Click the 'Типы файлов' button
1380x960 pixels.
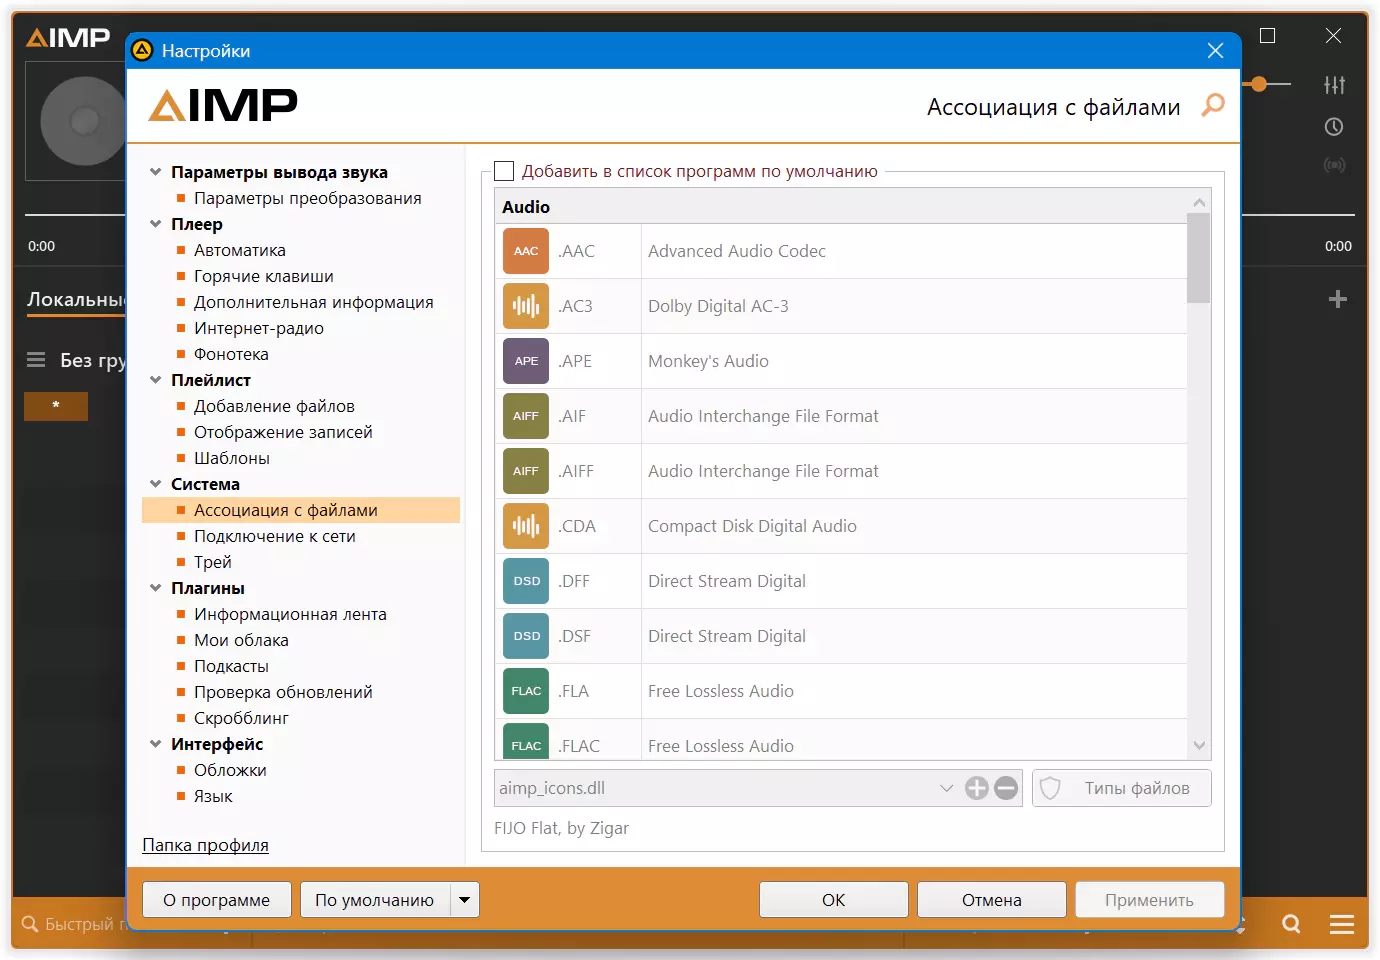1122,788
